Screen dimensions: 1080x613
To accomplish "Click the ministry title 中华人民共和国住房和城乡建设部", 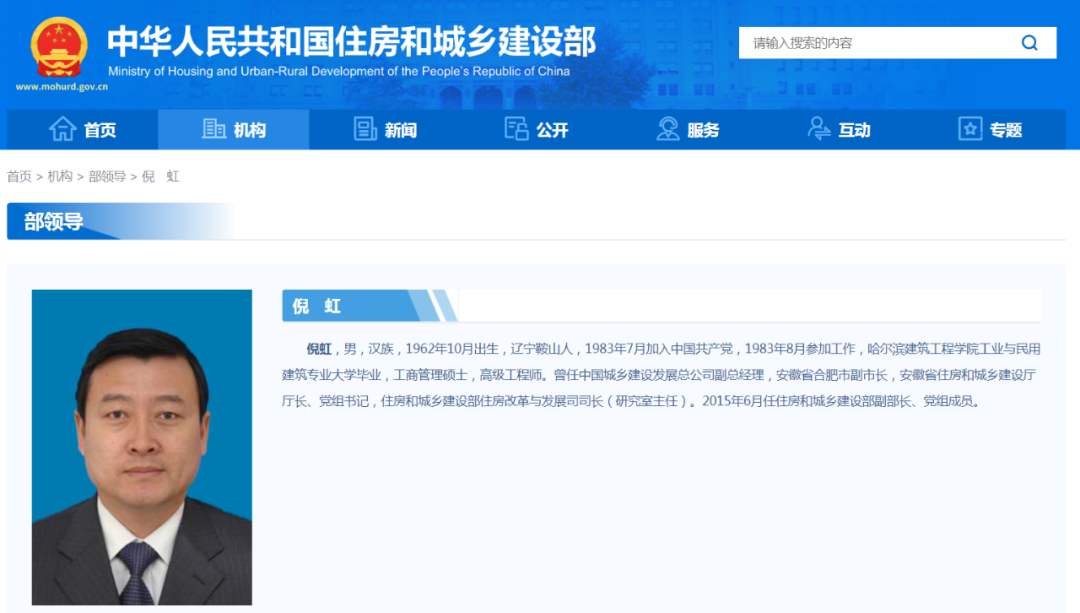I will click(351, 41).
